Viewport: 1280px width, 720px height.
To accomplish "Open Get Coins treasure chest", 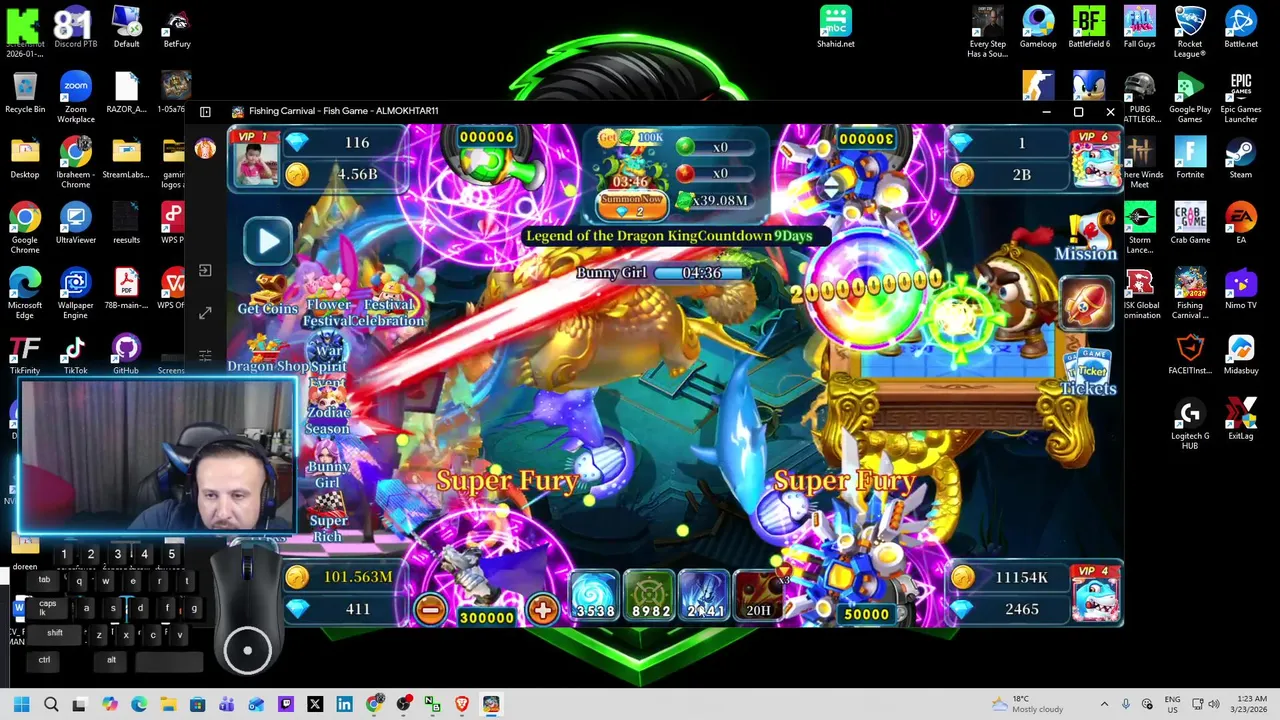I will pyautogui.click(x=267, y=296).
